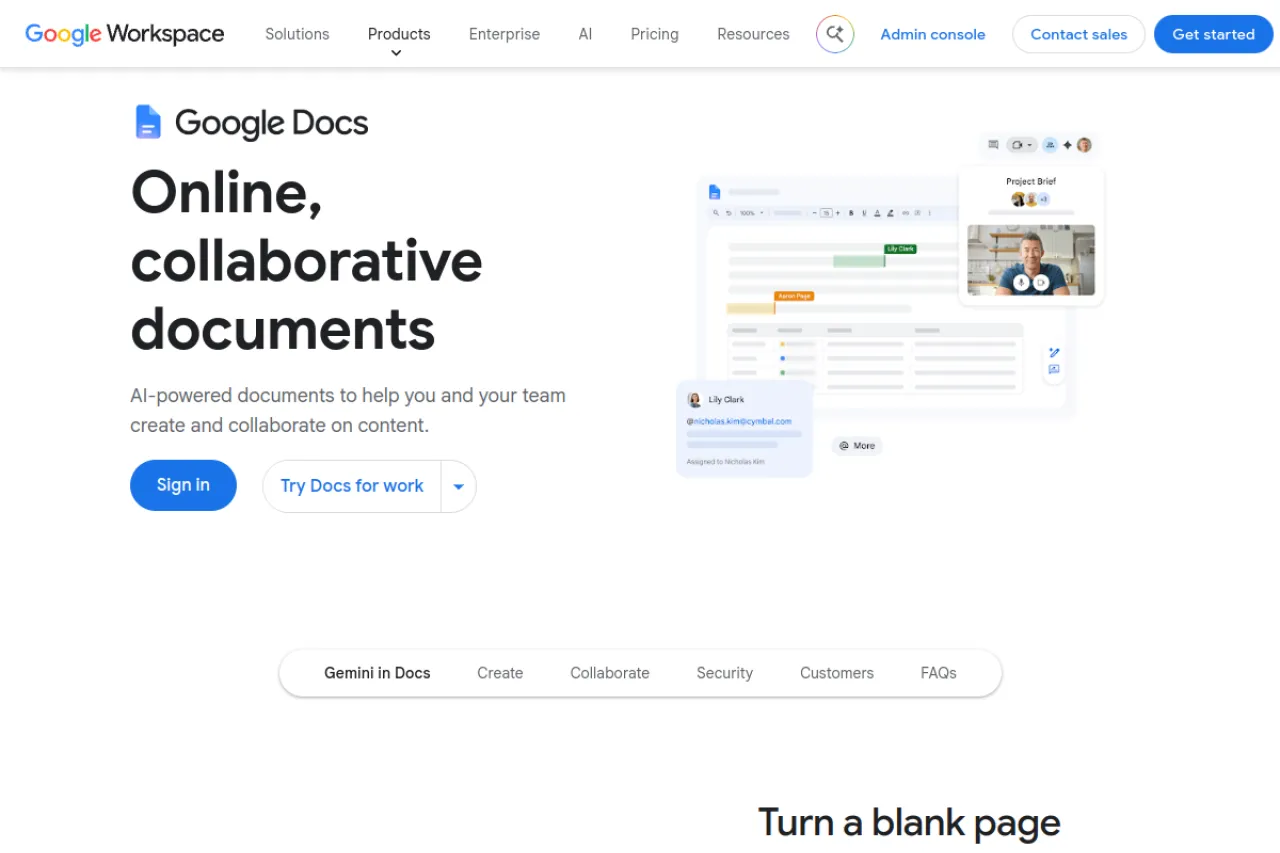The height and width of the screenshot is (853, 1280).
Task: View the Customers tab
Action: coord(837,673)
